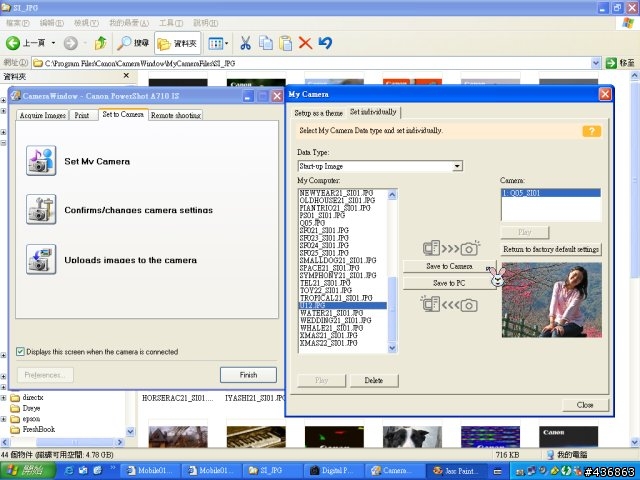Screen dimensions: 640x480
Task: Click the Start button
Action: point(28,471)
